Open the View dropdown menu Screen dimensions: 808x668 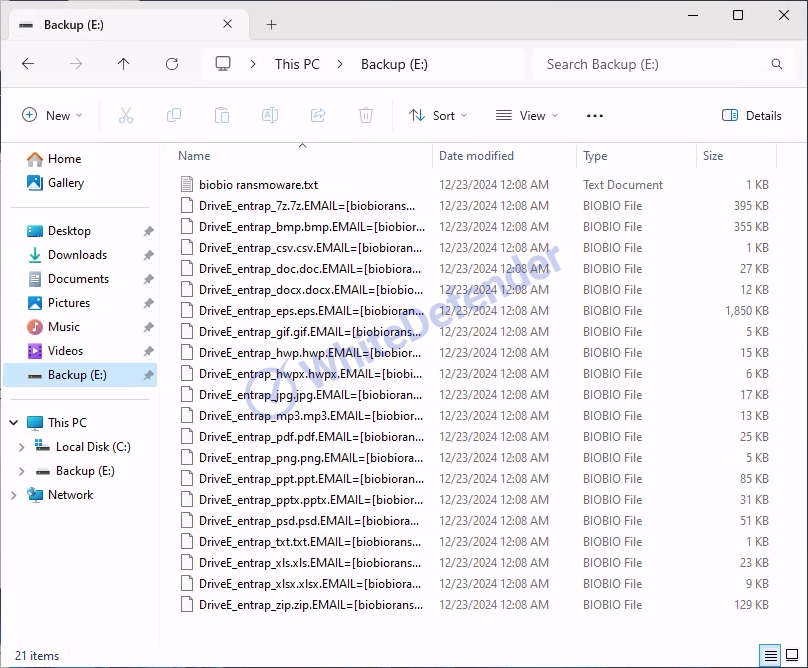pos(527,115)
